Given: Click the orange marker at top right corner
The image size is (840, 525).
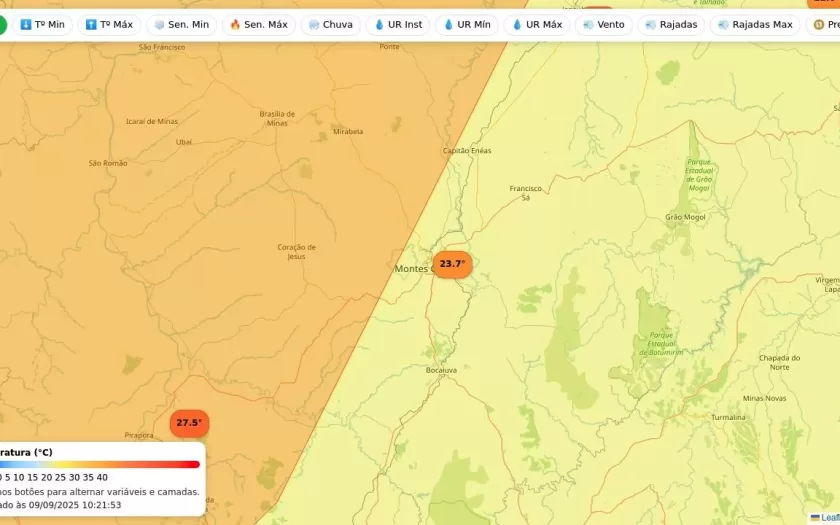Looking at the screenshot, I should pyautogui.click(x=825, y=4).
